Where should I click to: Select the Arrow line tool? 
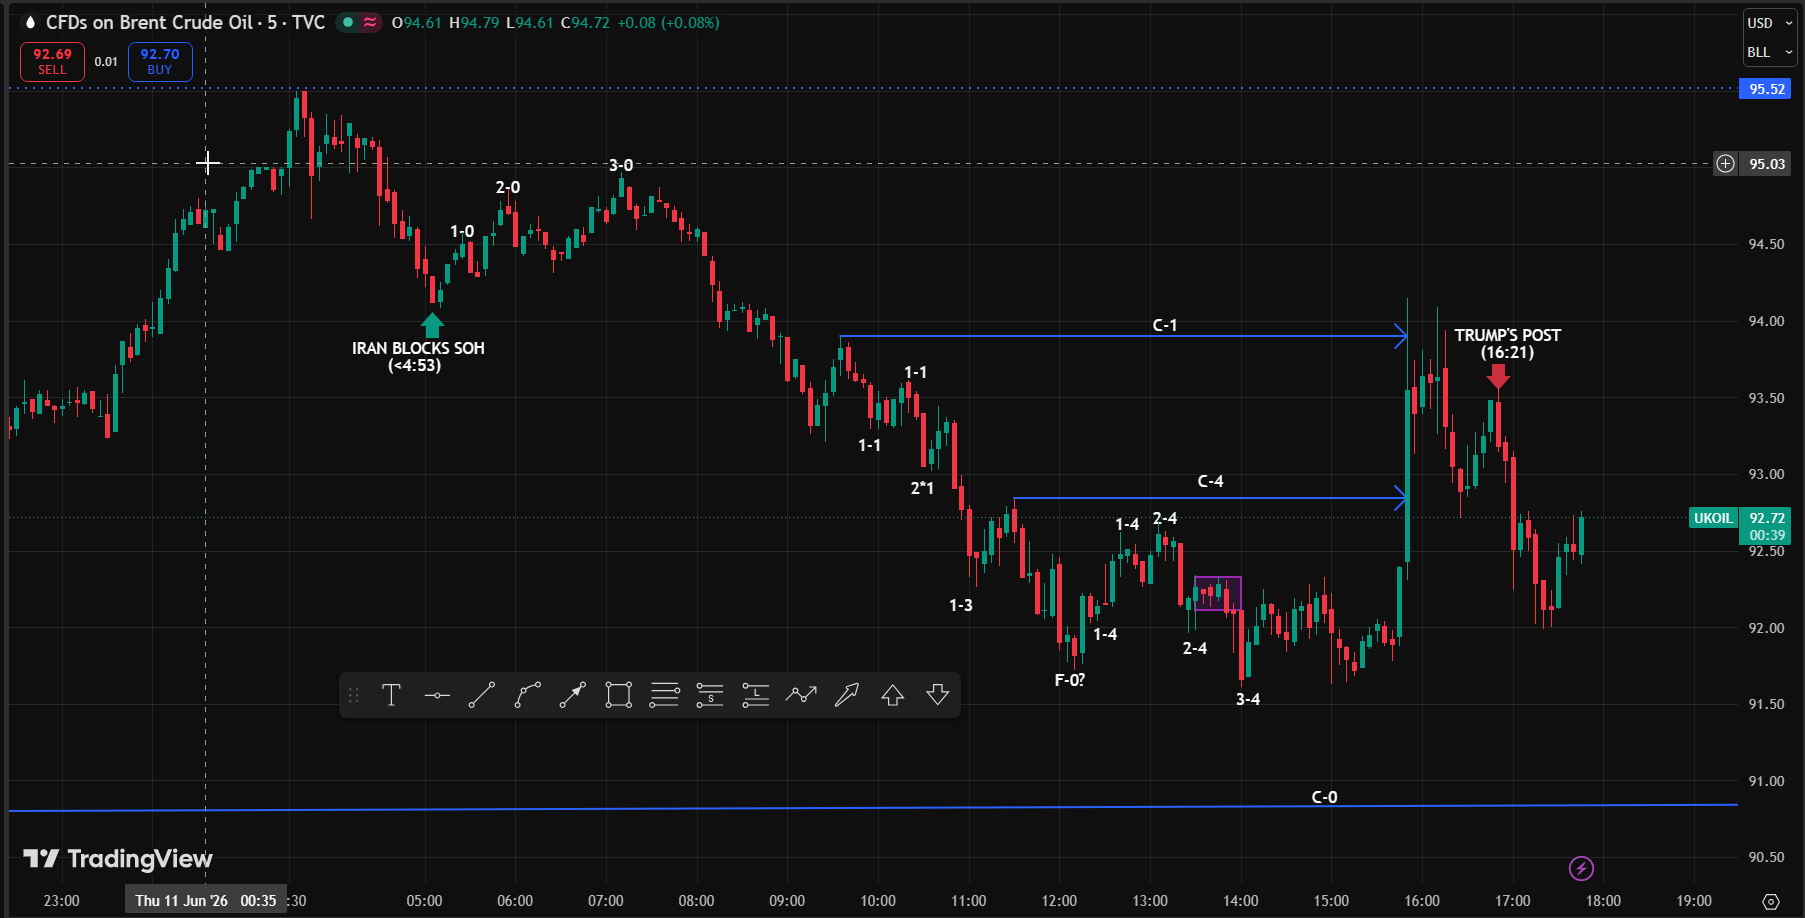573,695
